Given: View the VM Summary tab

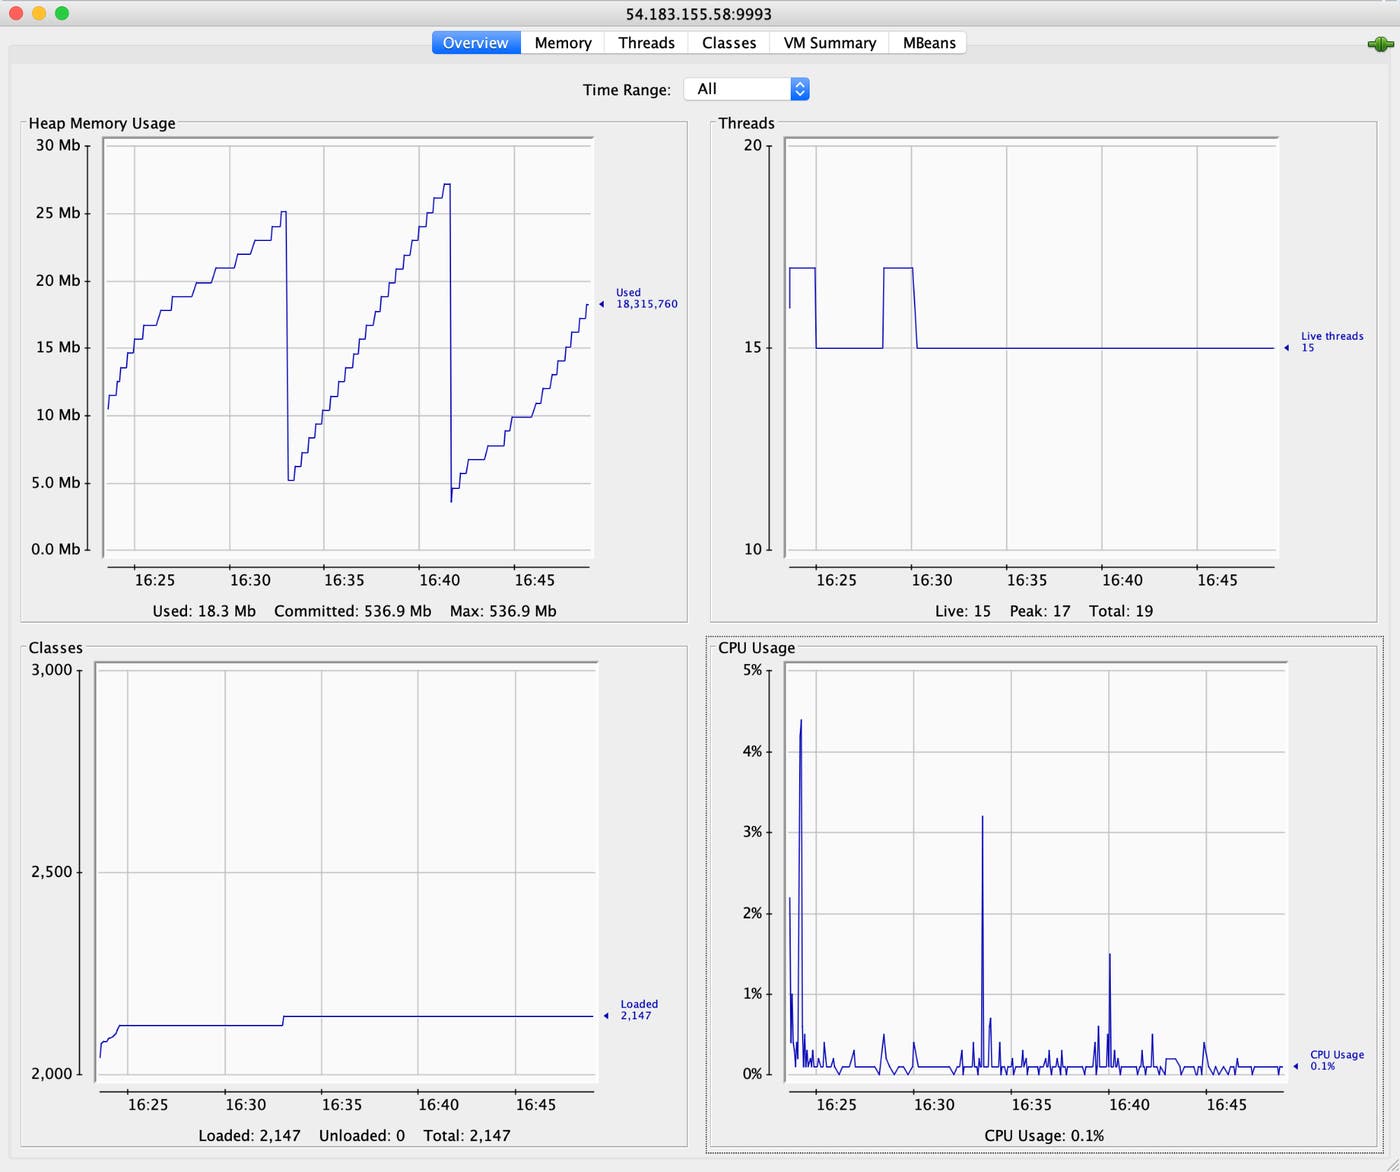Looking at the screenshot, I should (828, 42).
